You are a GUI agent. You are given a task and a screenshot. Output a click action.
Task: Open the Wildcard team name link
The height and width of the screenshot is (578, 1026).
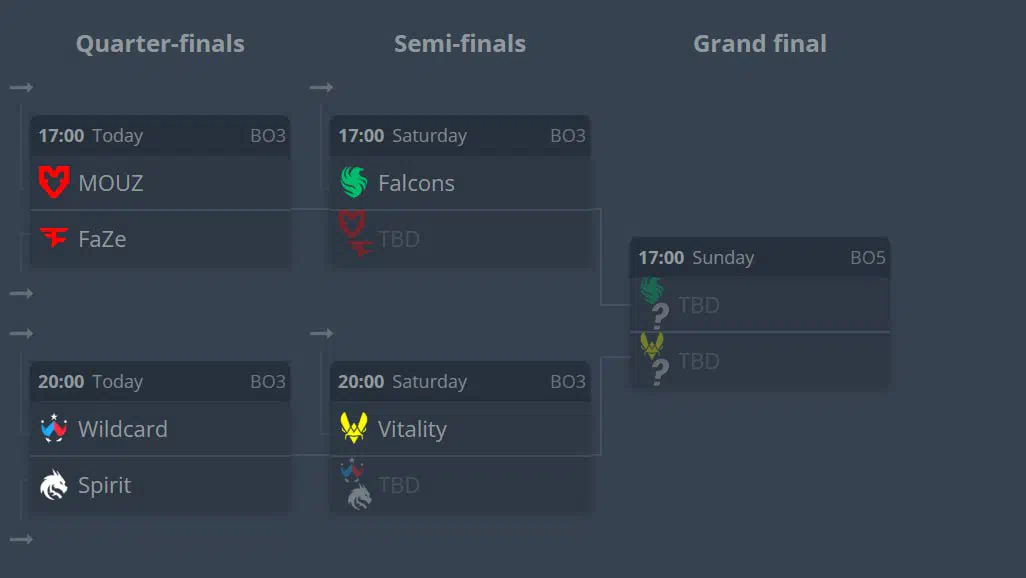(x=123, y=429)
